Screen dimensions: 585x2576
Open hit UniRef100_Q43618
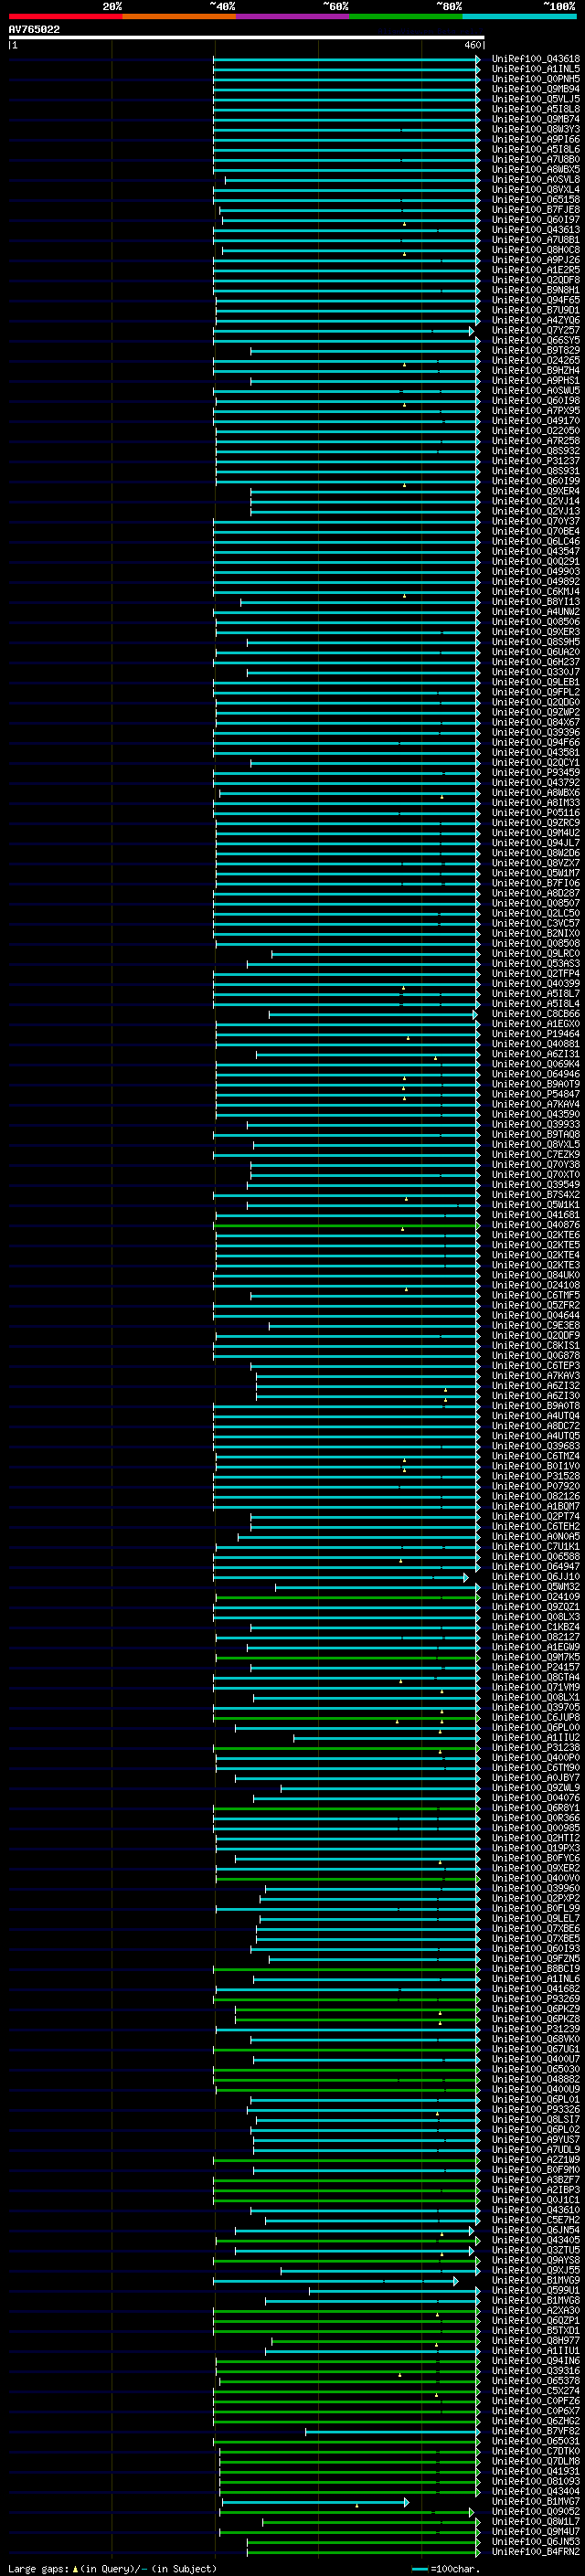click(536, 59)
